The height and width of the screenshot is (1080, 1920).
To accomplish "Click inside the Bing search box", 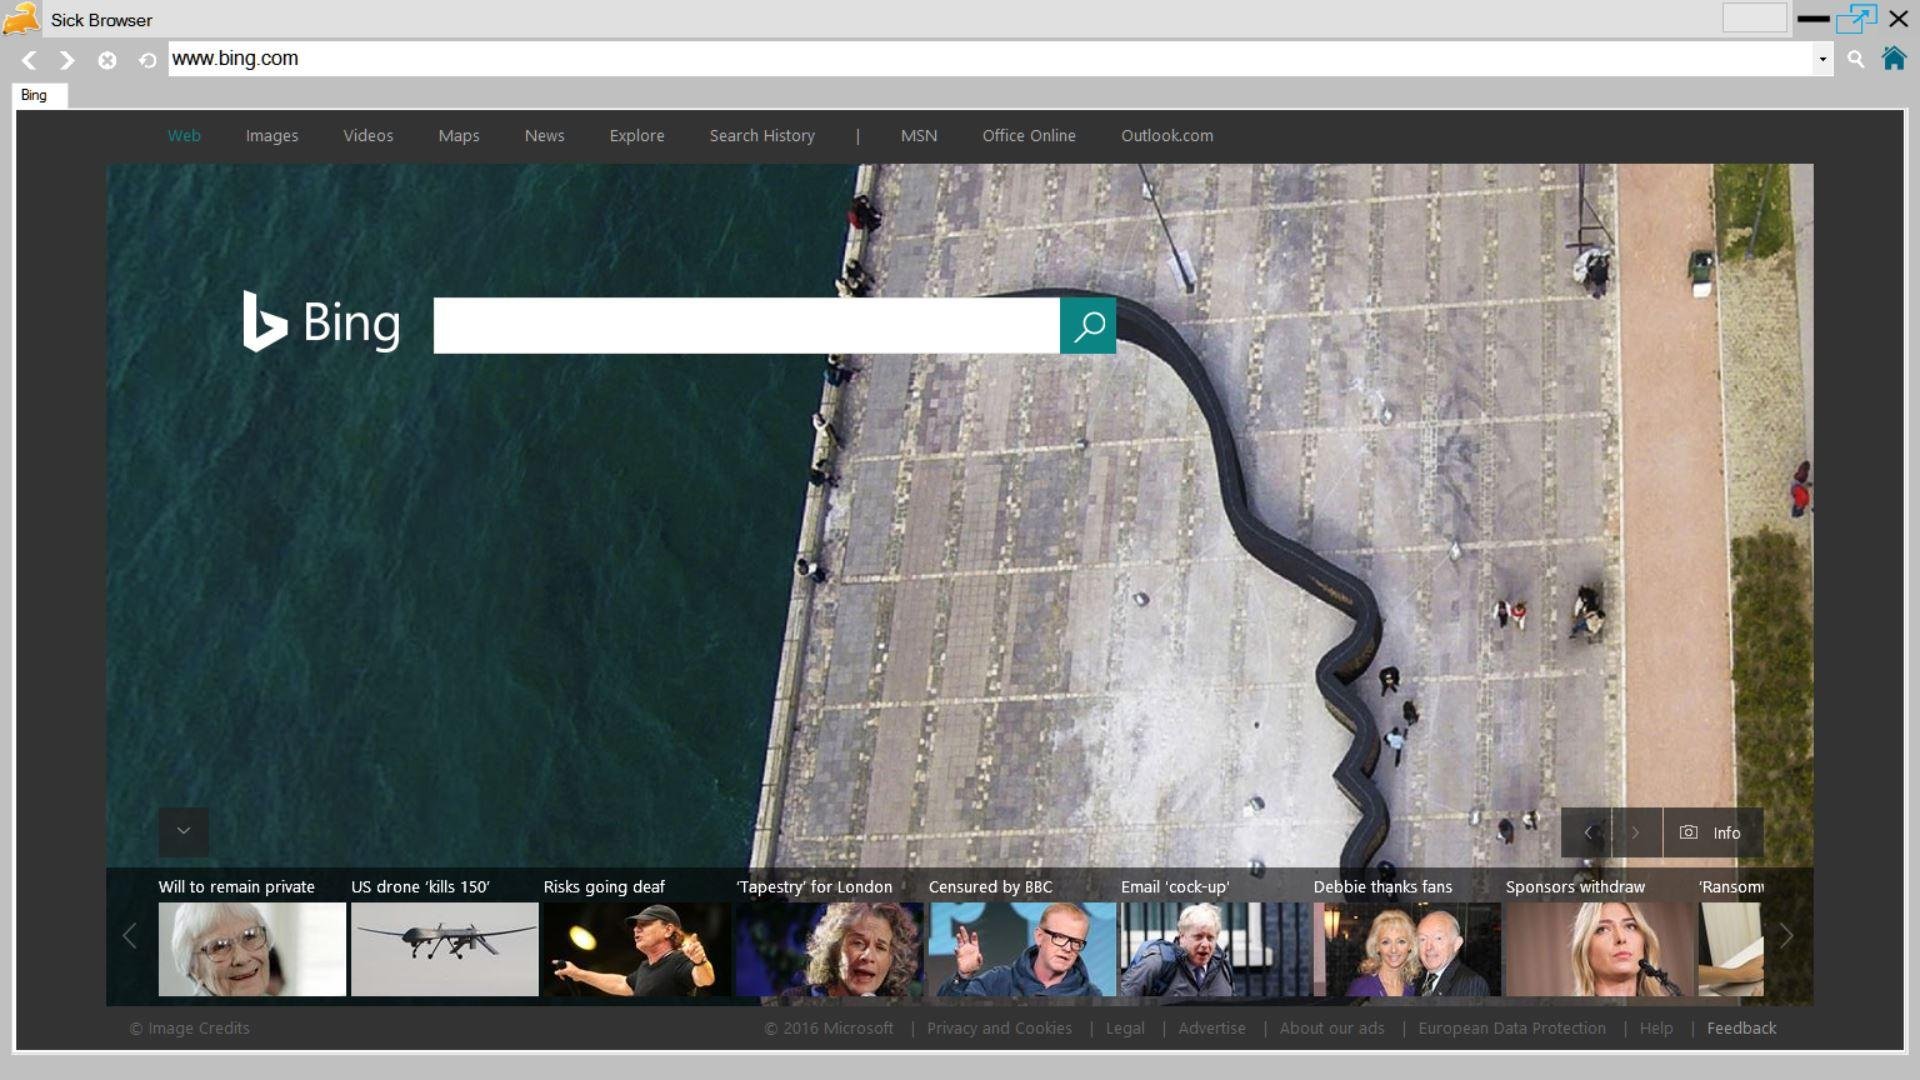I will (x=745, y=325).
